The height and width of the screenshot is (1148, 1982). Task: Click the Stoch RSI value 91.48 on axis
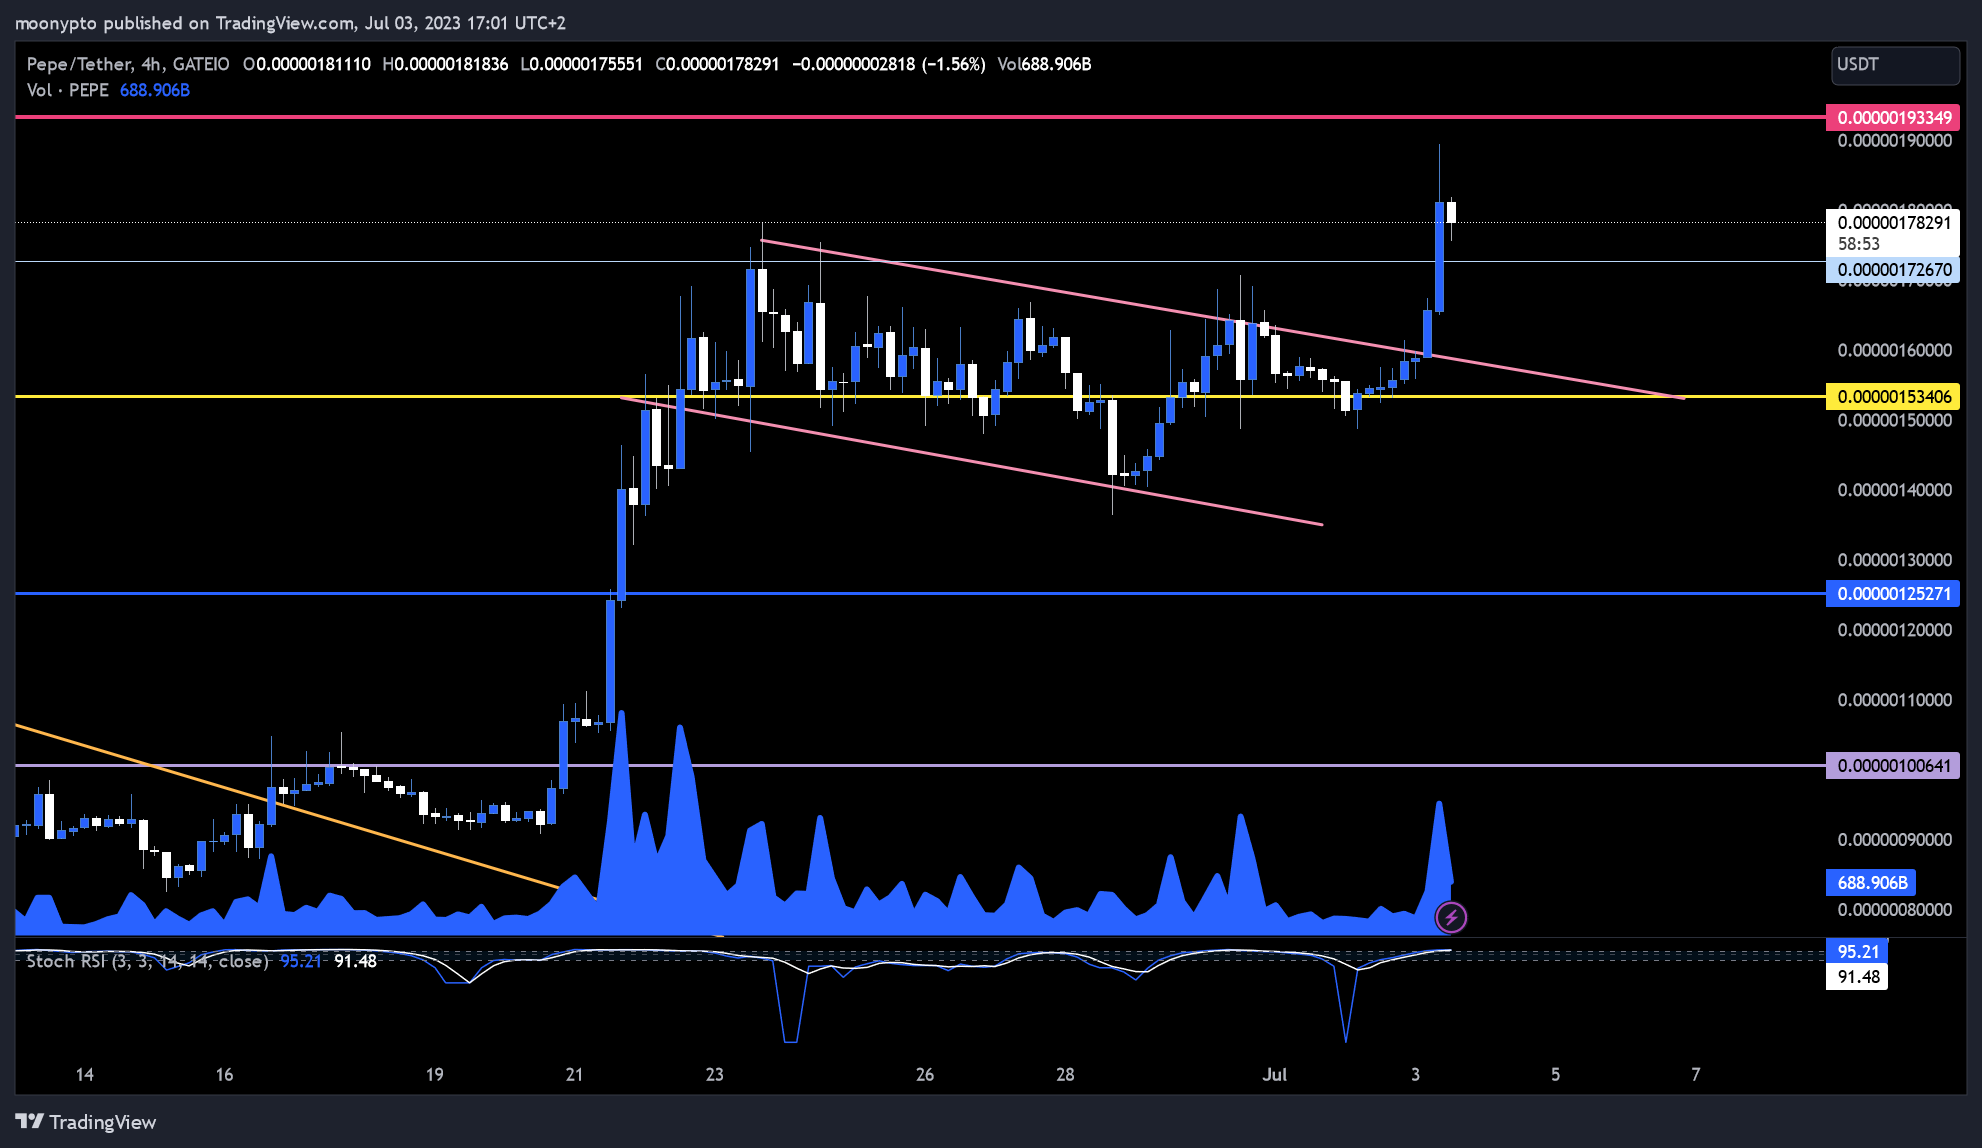pos(1857,977)
